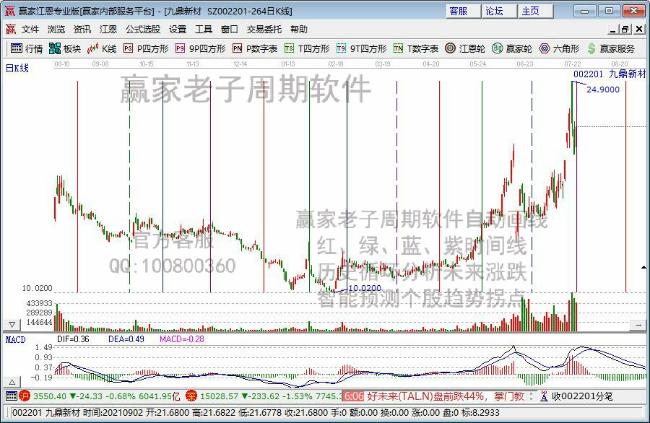Viewport: 650px width, 423px height.
Task: Click the DEA=0.49 value
Action: click(x=126, y=339)
